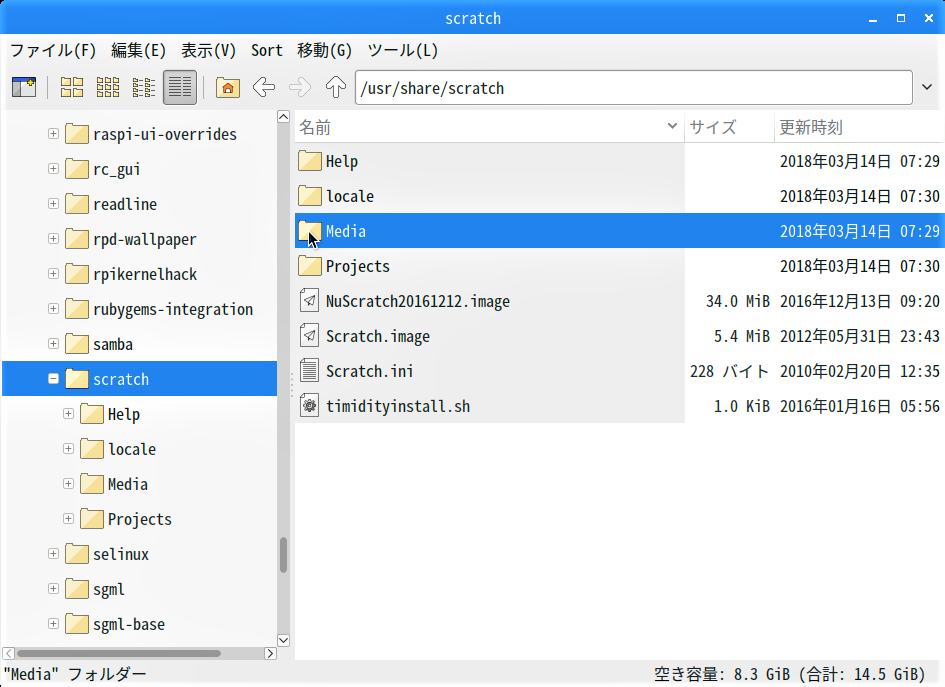The width and height of the screenshot is (945, 687).
Task: Open the 編集(E) menu
Action: (139, 51)
